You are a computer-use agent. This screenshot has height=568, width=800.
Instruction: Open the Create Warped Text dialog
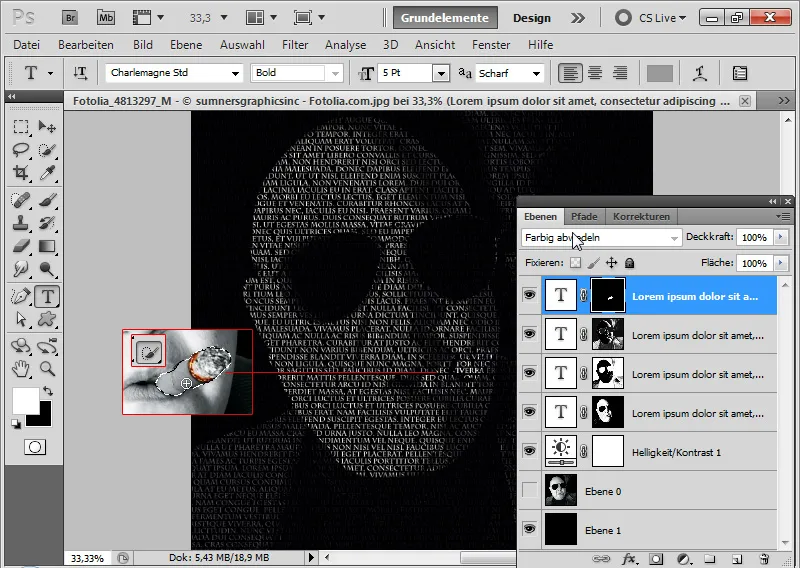[699, 73]
